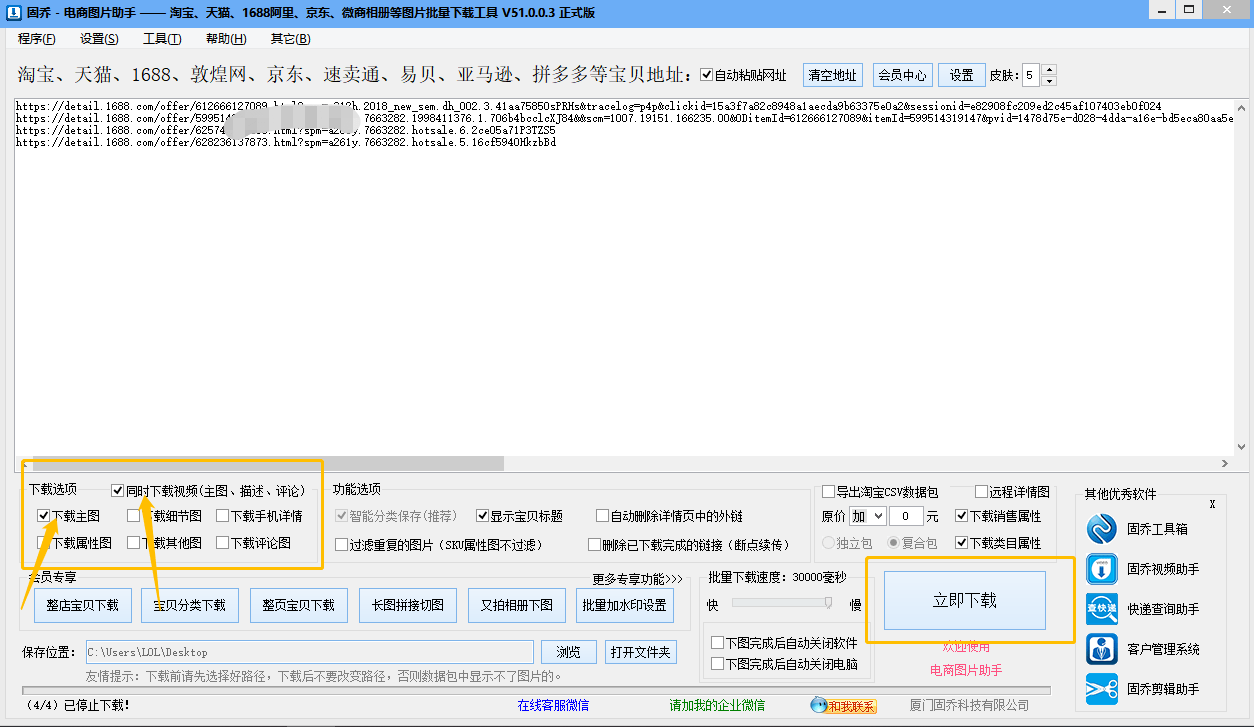Image resolution: width=1254 pixels, height=727 pixels.
Task: Open the 客户管理系统 customer management icon
Action: (1101, 648)
